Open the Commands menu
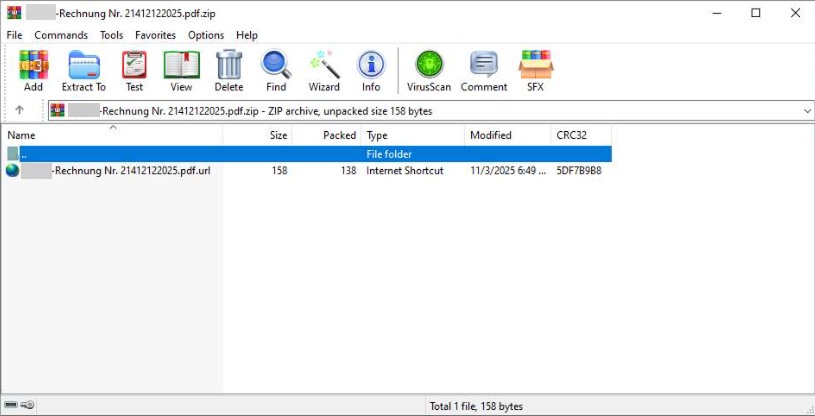 (x=61, y=35)
